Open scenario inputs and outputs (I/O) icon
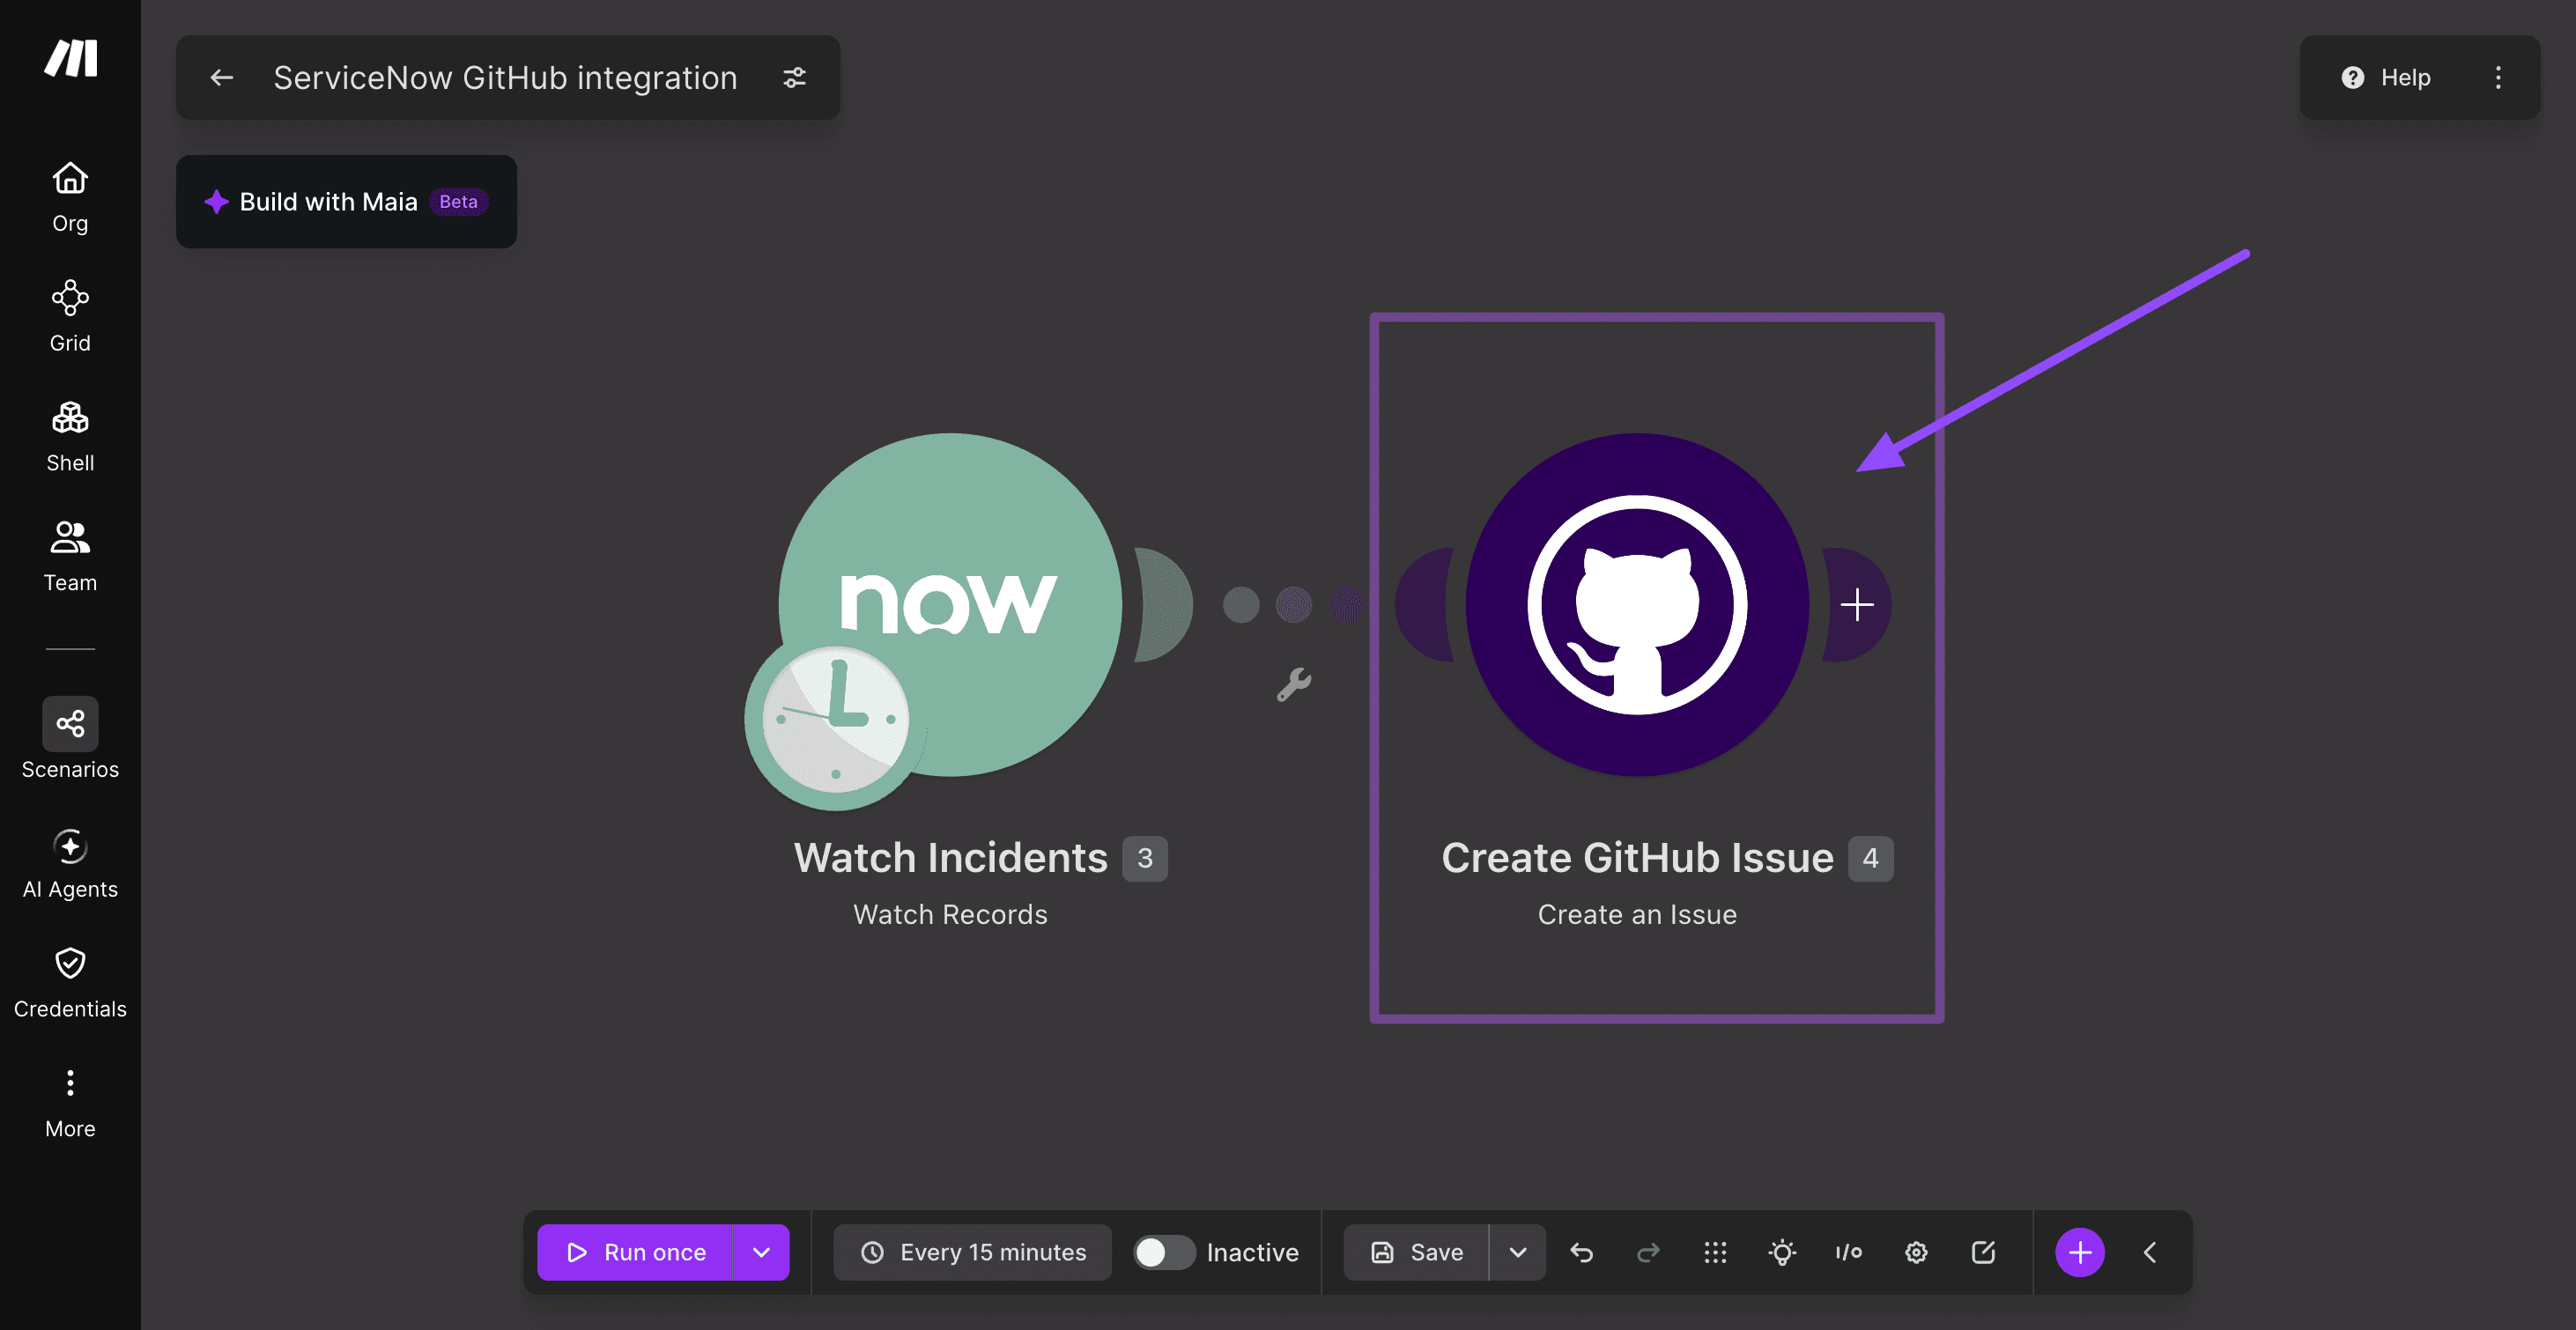2576x1330 pixels. point(1848,1252)
